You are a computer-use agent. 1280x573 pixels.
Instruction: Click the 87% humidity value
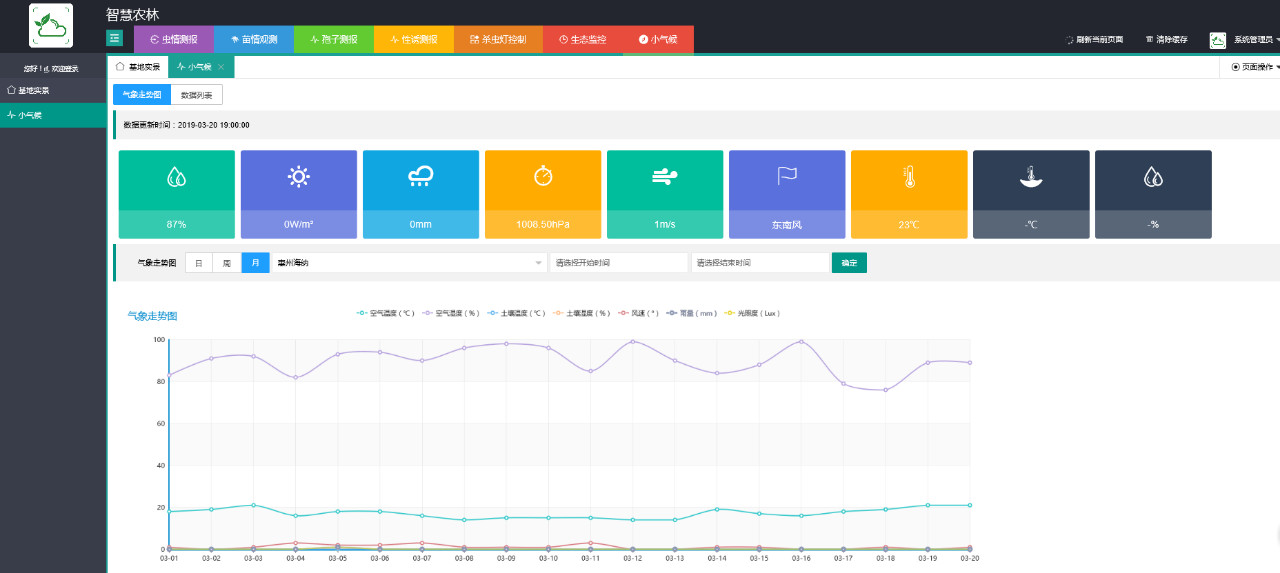coord(177,225)
